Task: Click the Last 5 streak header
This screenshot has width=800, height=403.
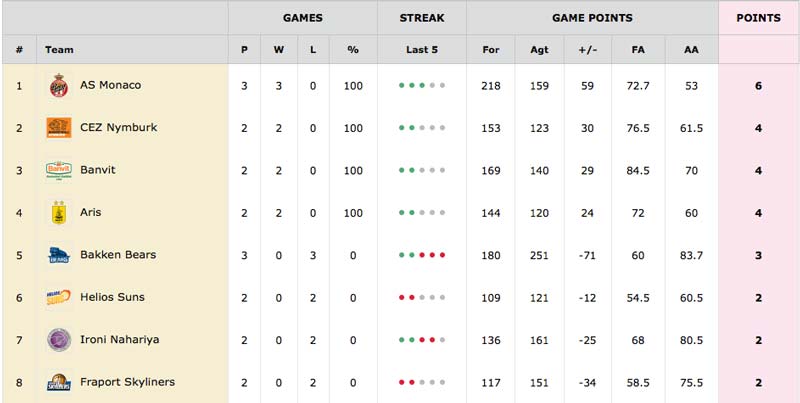Action: point(422,49)
